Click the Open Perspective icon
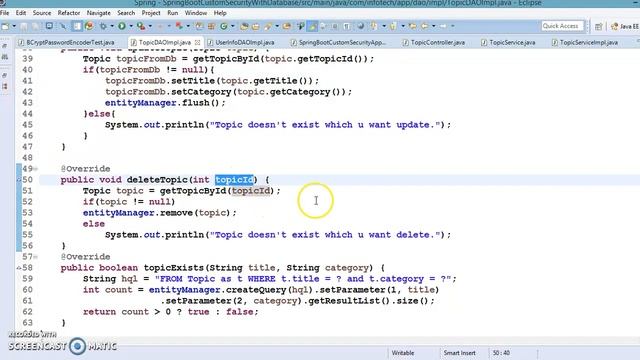Screen dimensions: 640x360 [x=598, y=27]
